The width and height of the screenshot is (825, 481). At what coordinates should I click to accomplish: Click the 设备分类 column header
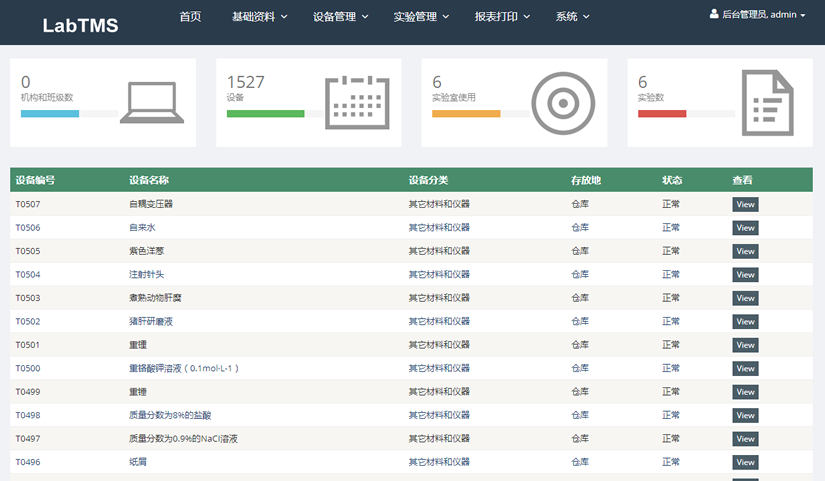pyautogui.click(x=428, y=180)
